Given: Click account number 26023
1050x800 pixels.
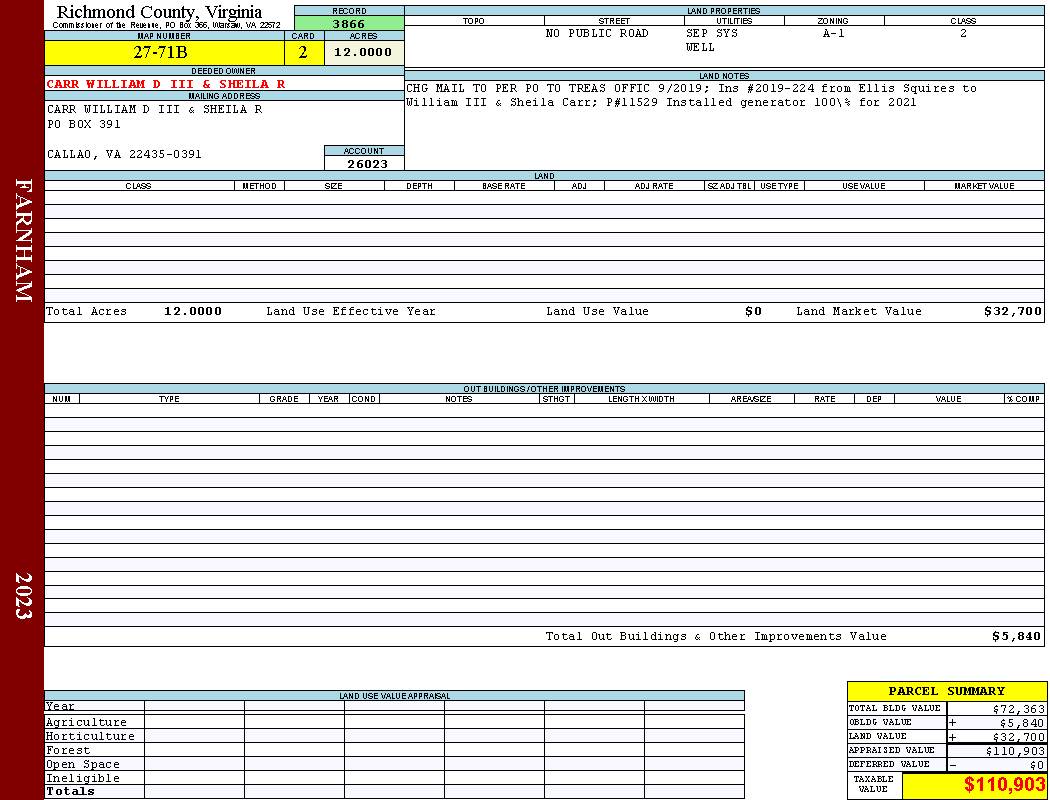Looking at the screenshot, I should pyautogui.click(x=368, y=163).
